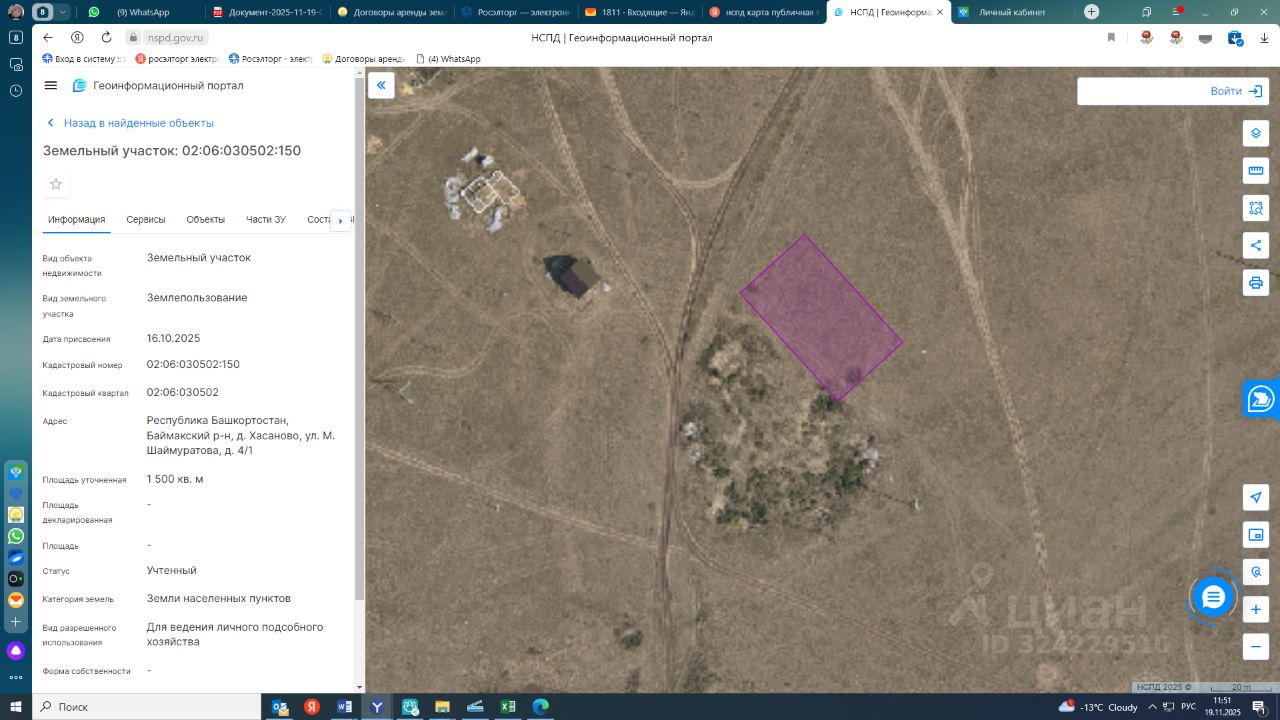Open Outlook from the taskbar
Screen dimensions: 1280x720
(x=280, y=707)
